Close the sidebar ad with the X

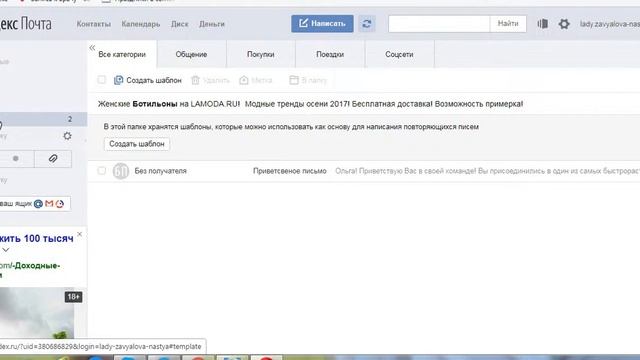80,234
